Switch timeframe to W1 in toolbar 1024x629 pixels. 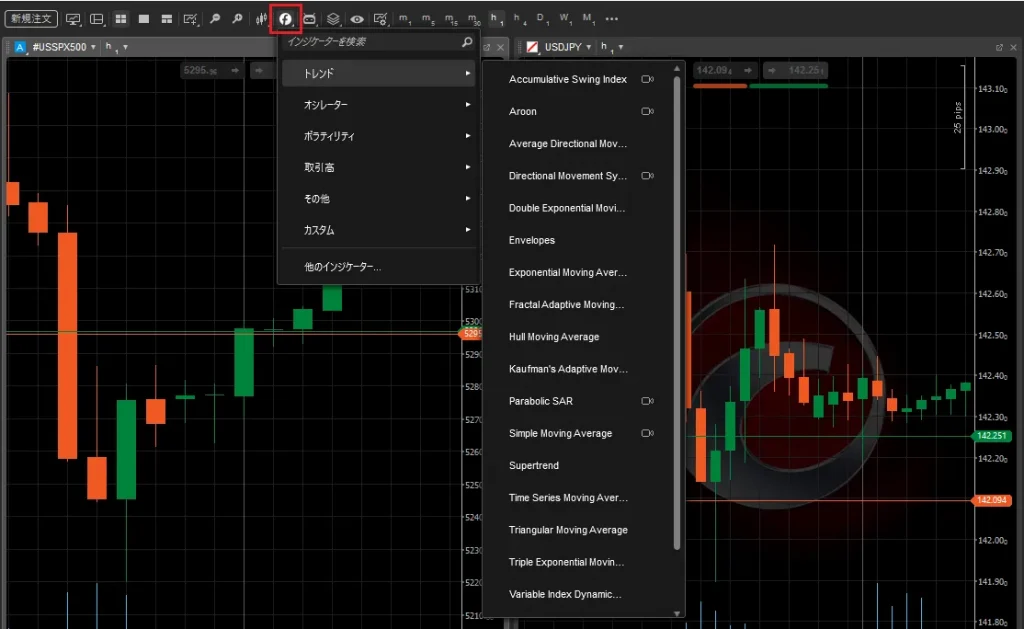click(x=566, y=20)
